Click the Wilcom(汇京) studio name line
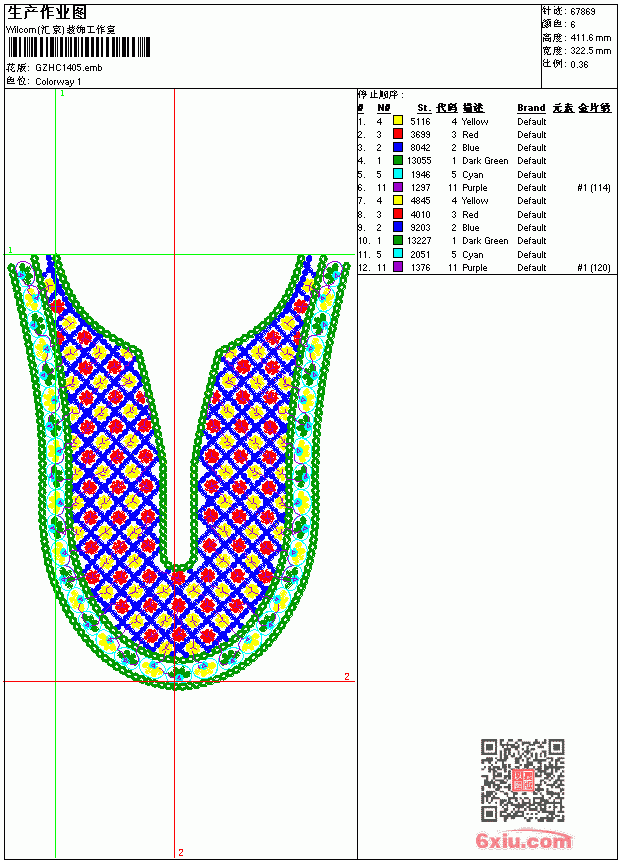The width and height of the screenshot is (620, 860). [x=61, y=30]
